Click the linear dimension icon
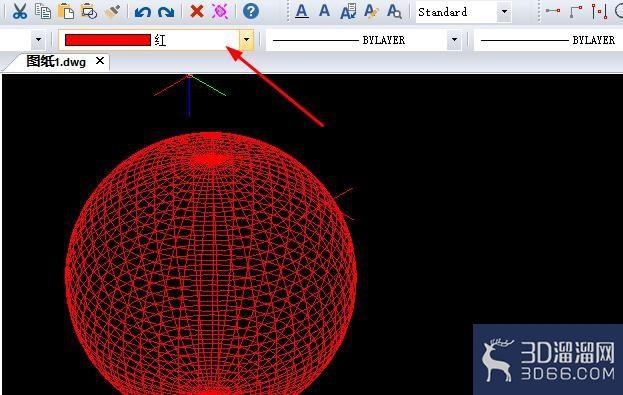623x395 pixels. pos(553,11)
